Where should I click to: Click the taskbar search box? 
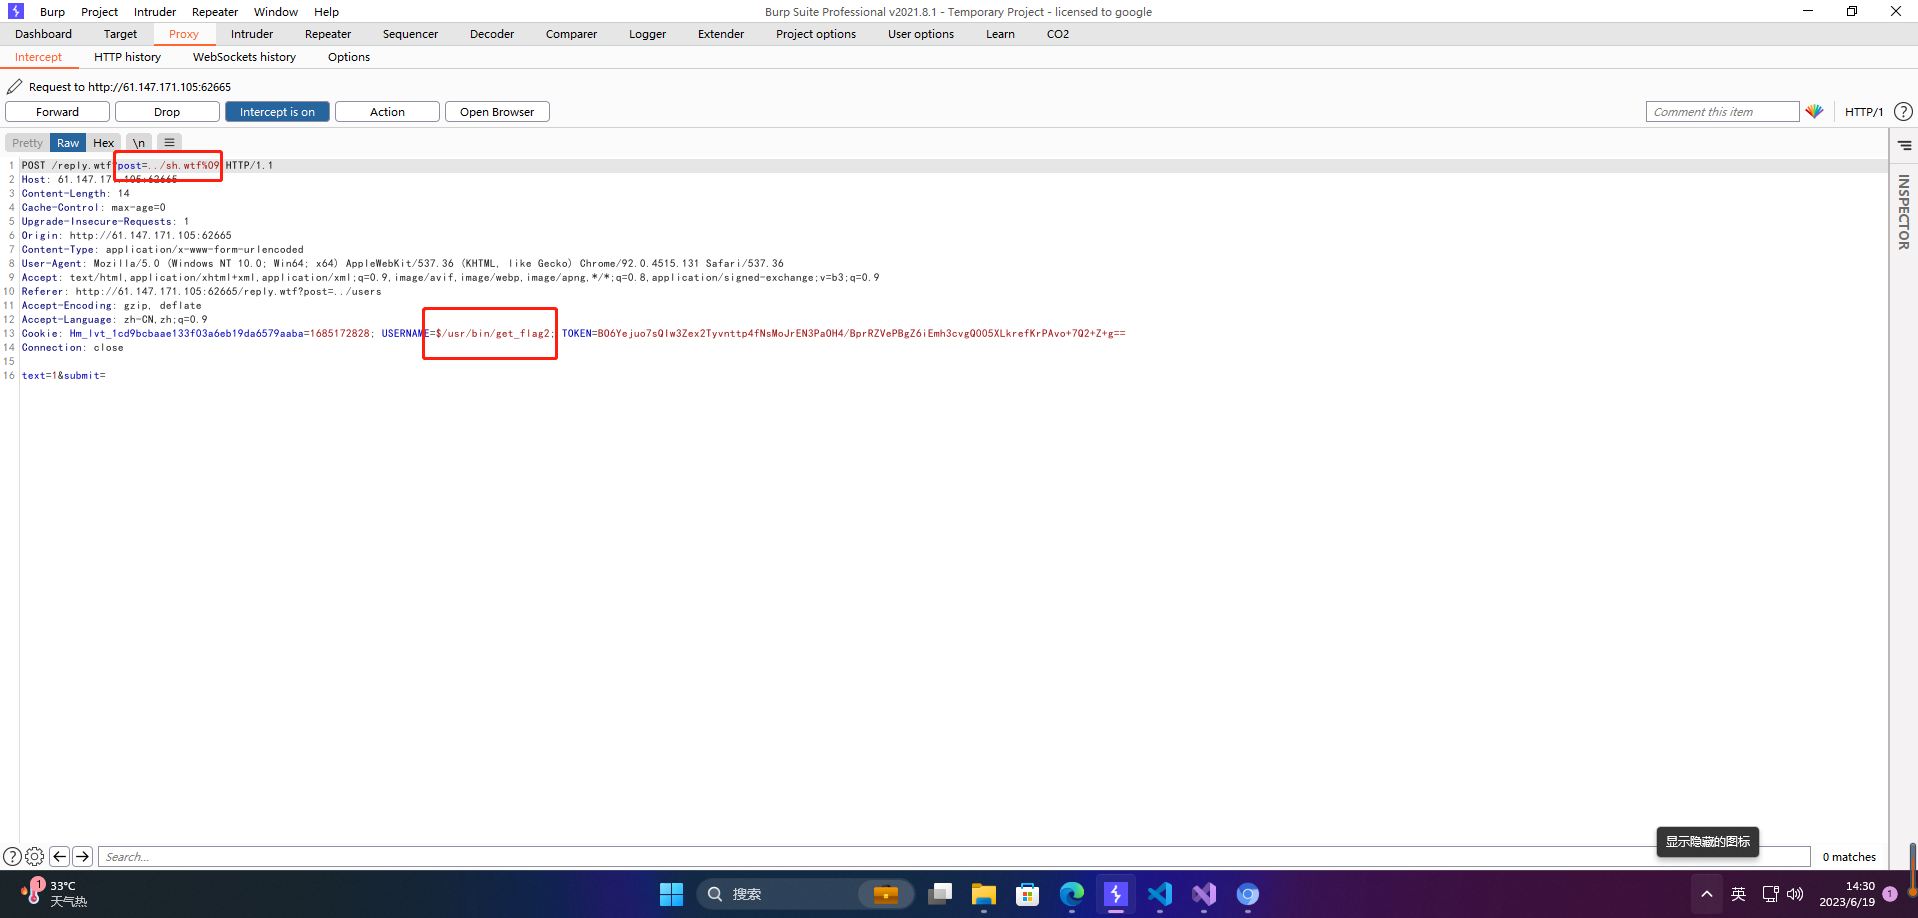[x=805, y=894]
